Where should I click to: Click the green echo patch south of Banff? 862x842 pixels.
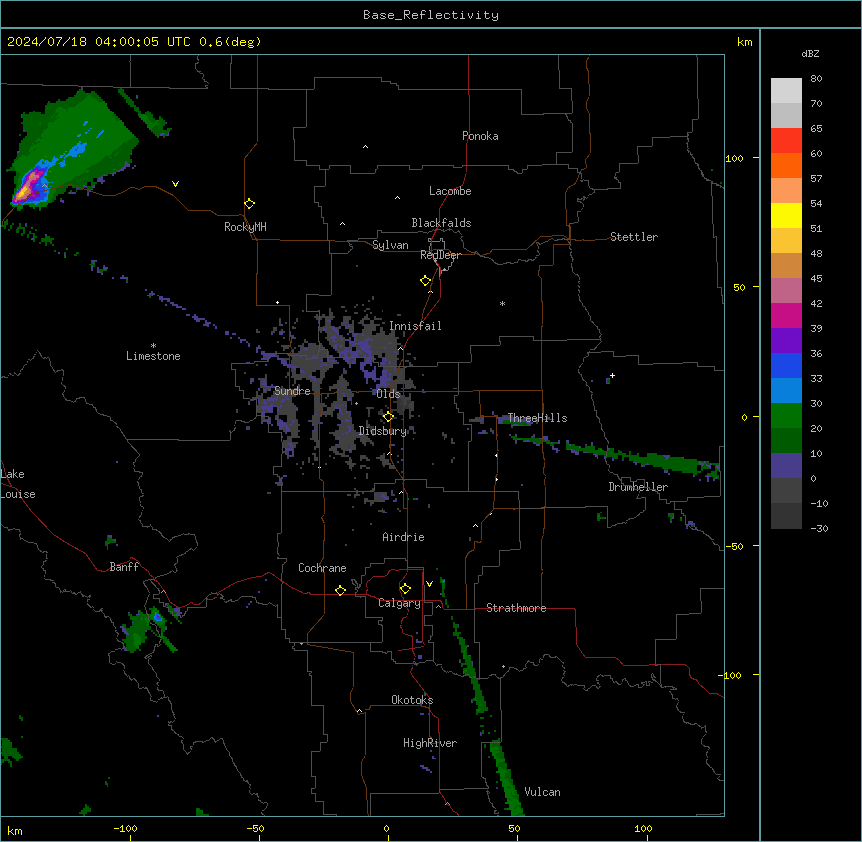(x=137, y=632)
